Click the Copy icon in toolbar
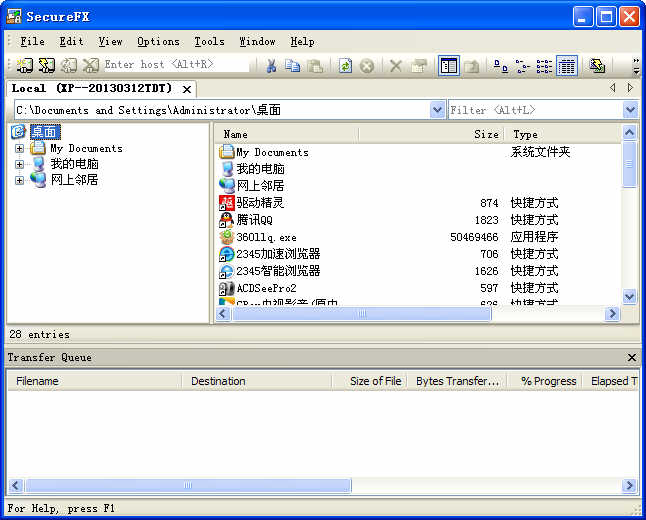This screenshot has height=520, width=646. click(292, 66)
